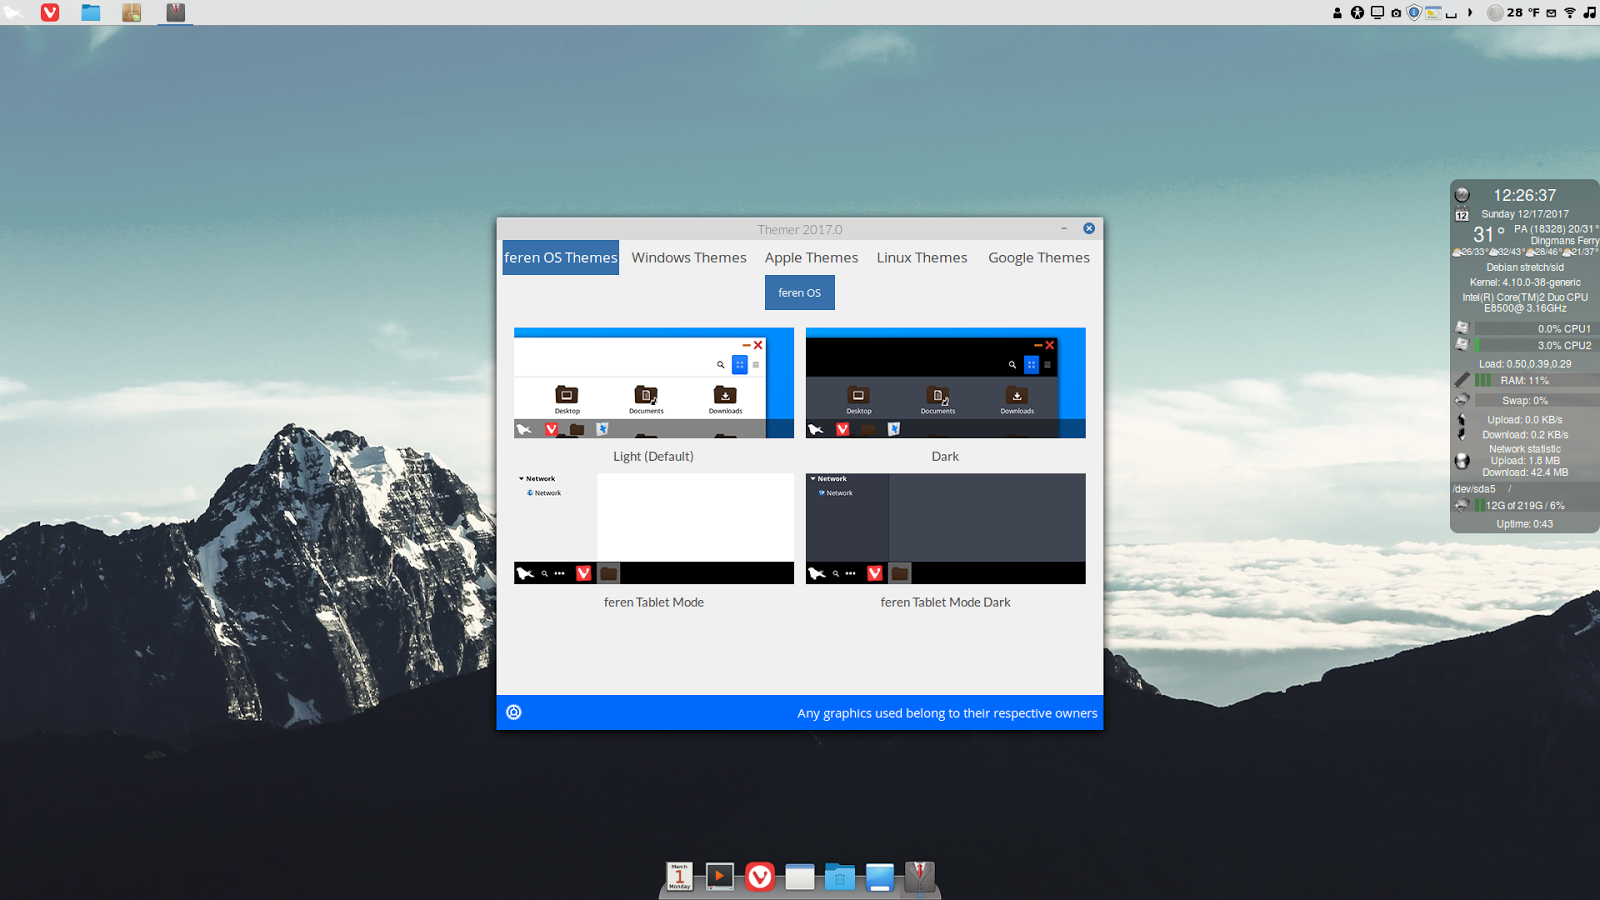Open the accessibility tray icon

point(1357,13)
